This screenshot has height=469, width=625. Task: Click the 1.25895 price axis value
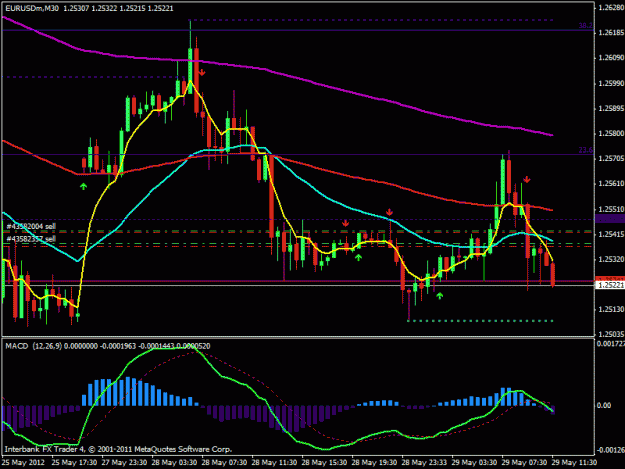pyautogui.click(x=611, y=108)
